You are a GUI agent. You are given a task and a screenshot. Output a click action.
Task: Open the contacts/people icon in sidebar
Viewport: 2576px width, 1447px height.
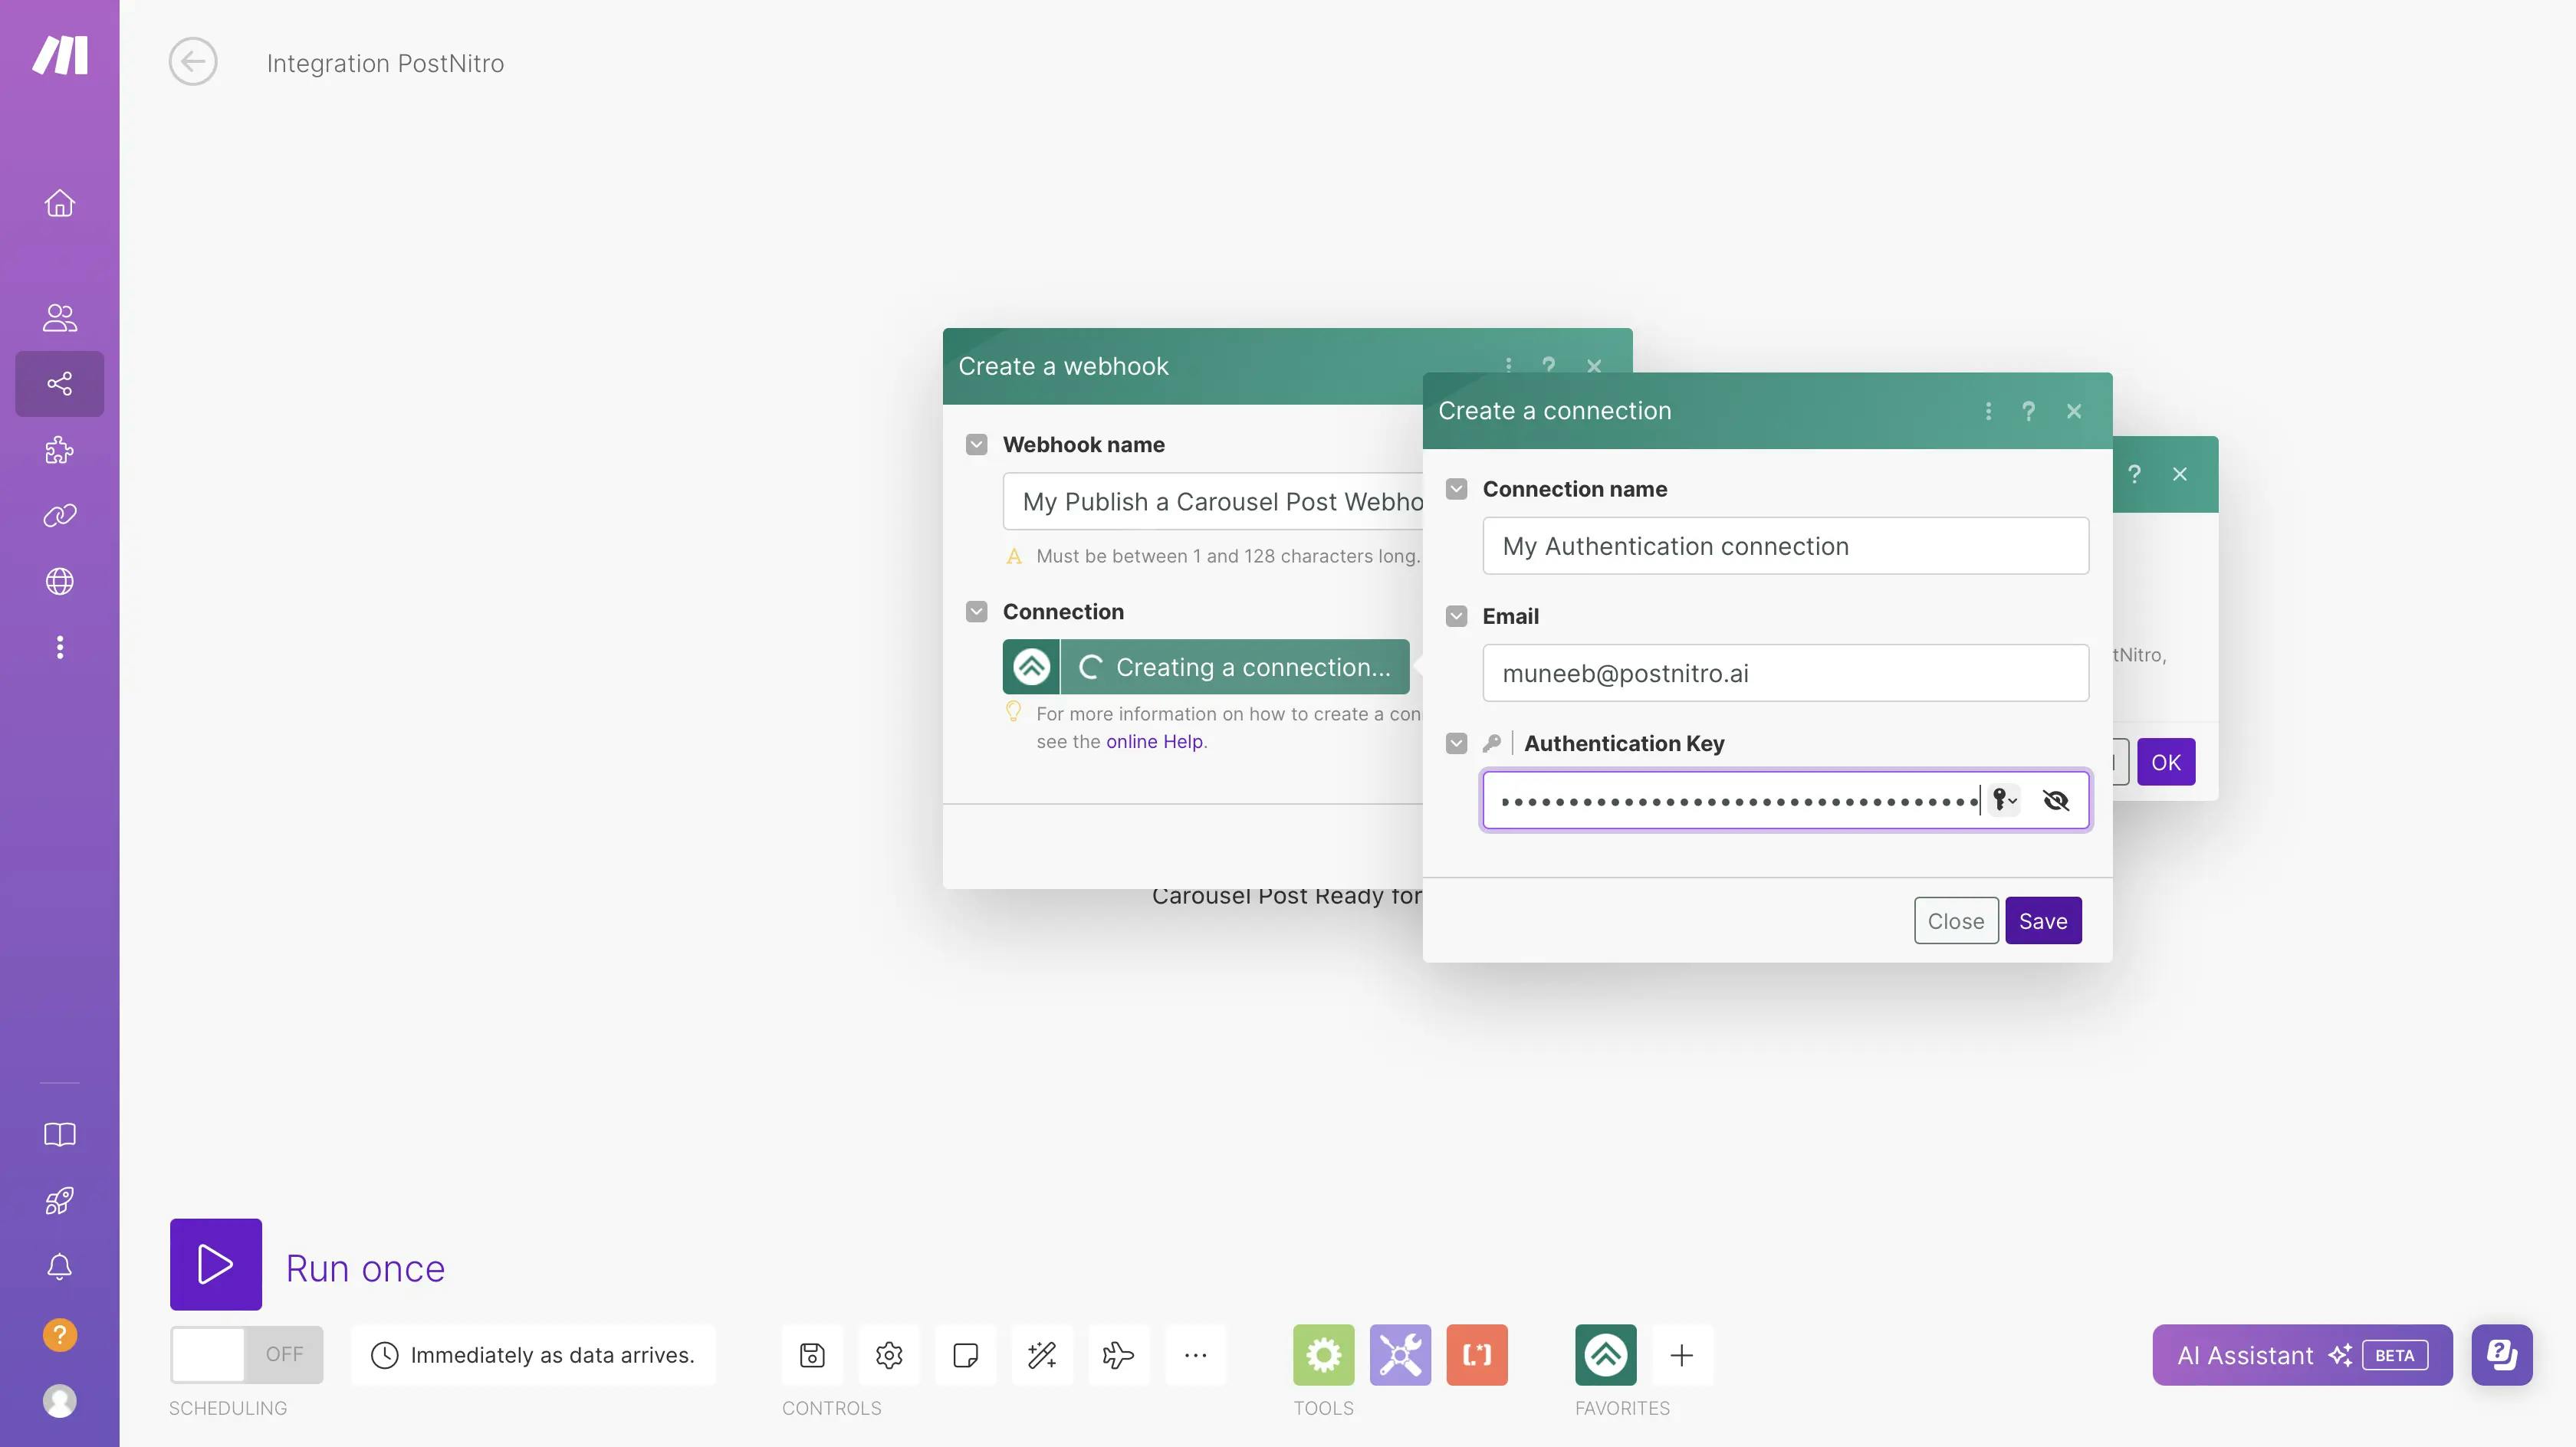pos(58,317)
